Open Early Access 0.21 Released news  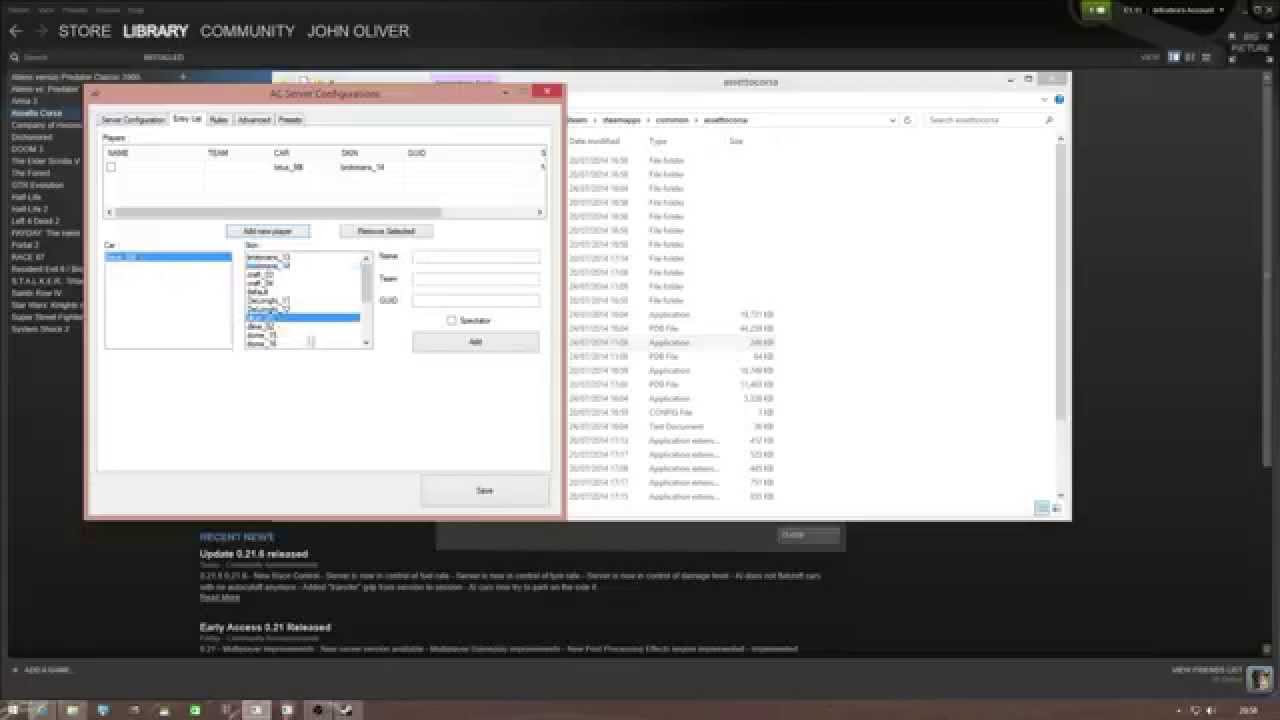coord(265,627)
